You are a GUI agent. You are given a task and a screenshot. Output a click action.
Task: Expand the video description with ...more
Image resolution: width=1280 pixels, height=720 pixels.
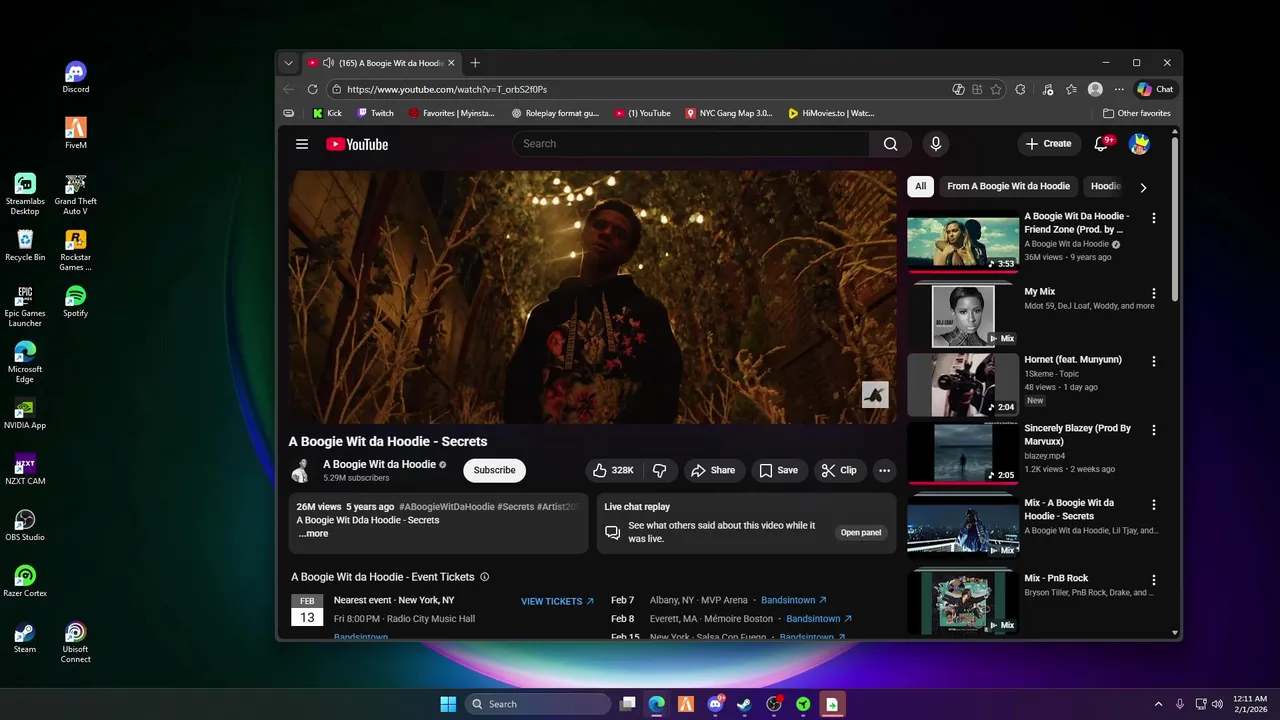coord(313,534)
